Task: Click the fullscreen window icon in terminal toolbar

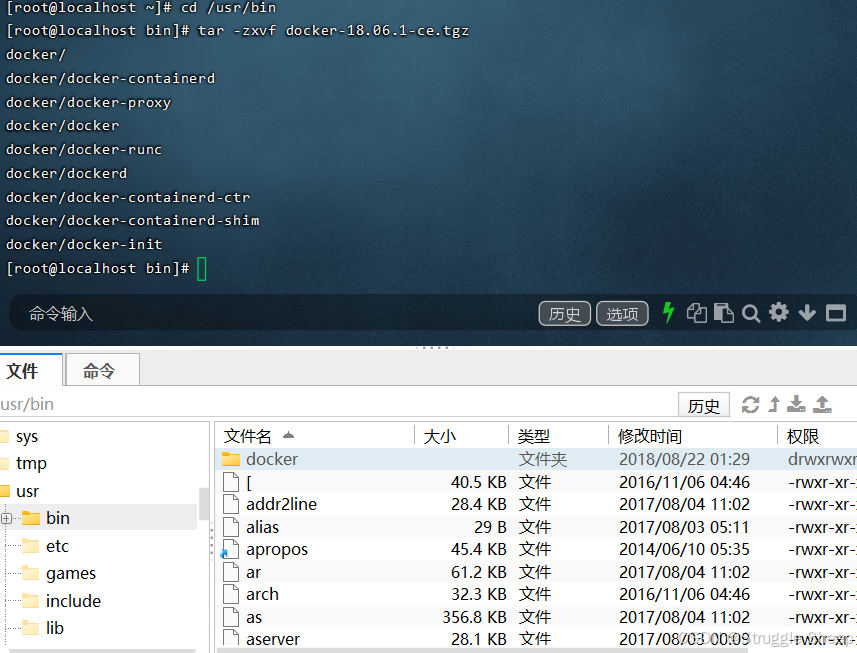Action: (836, 313)
